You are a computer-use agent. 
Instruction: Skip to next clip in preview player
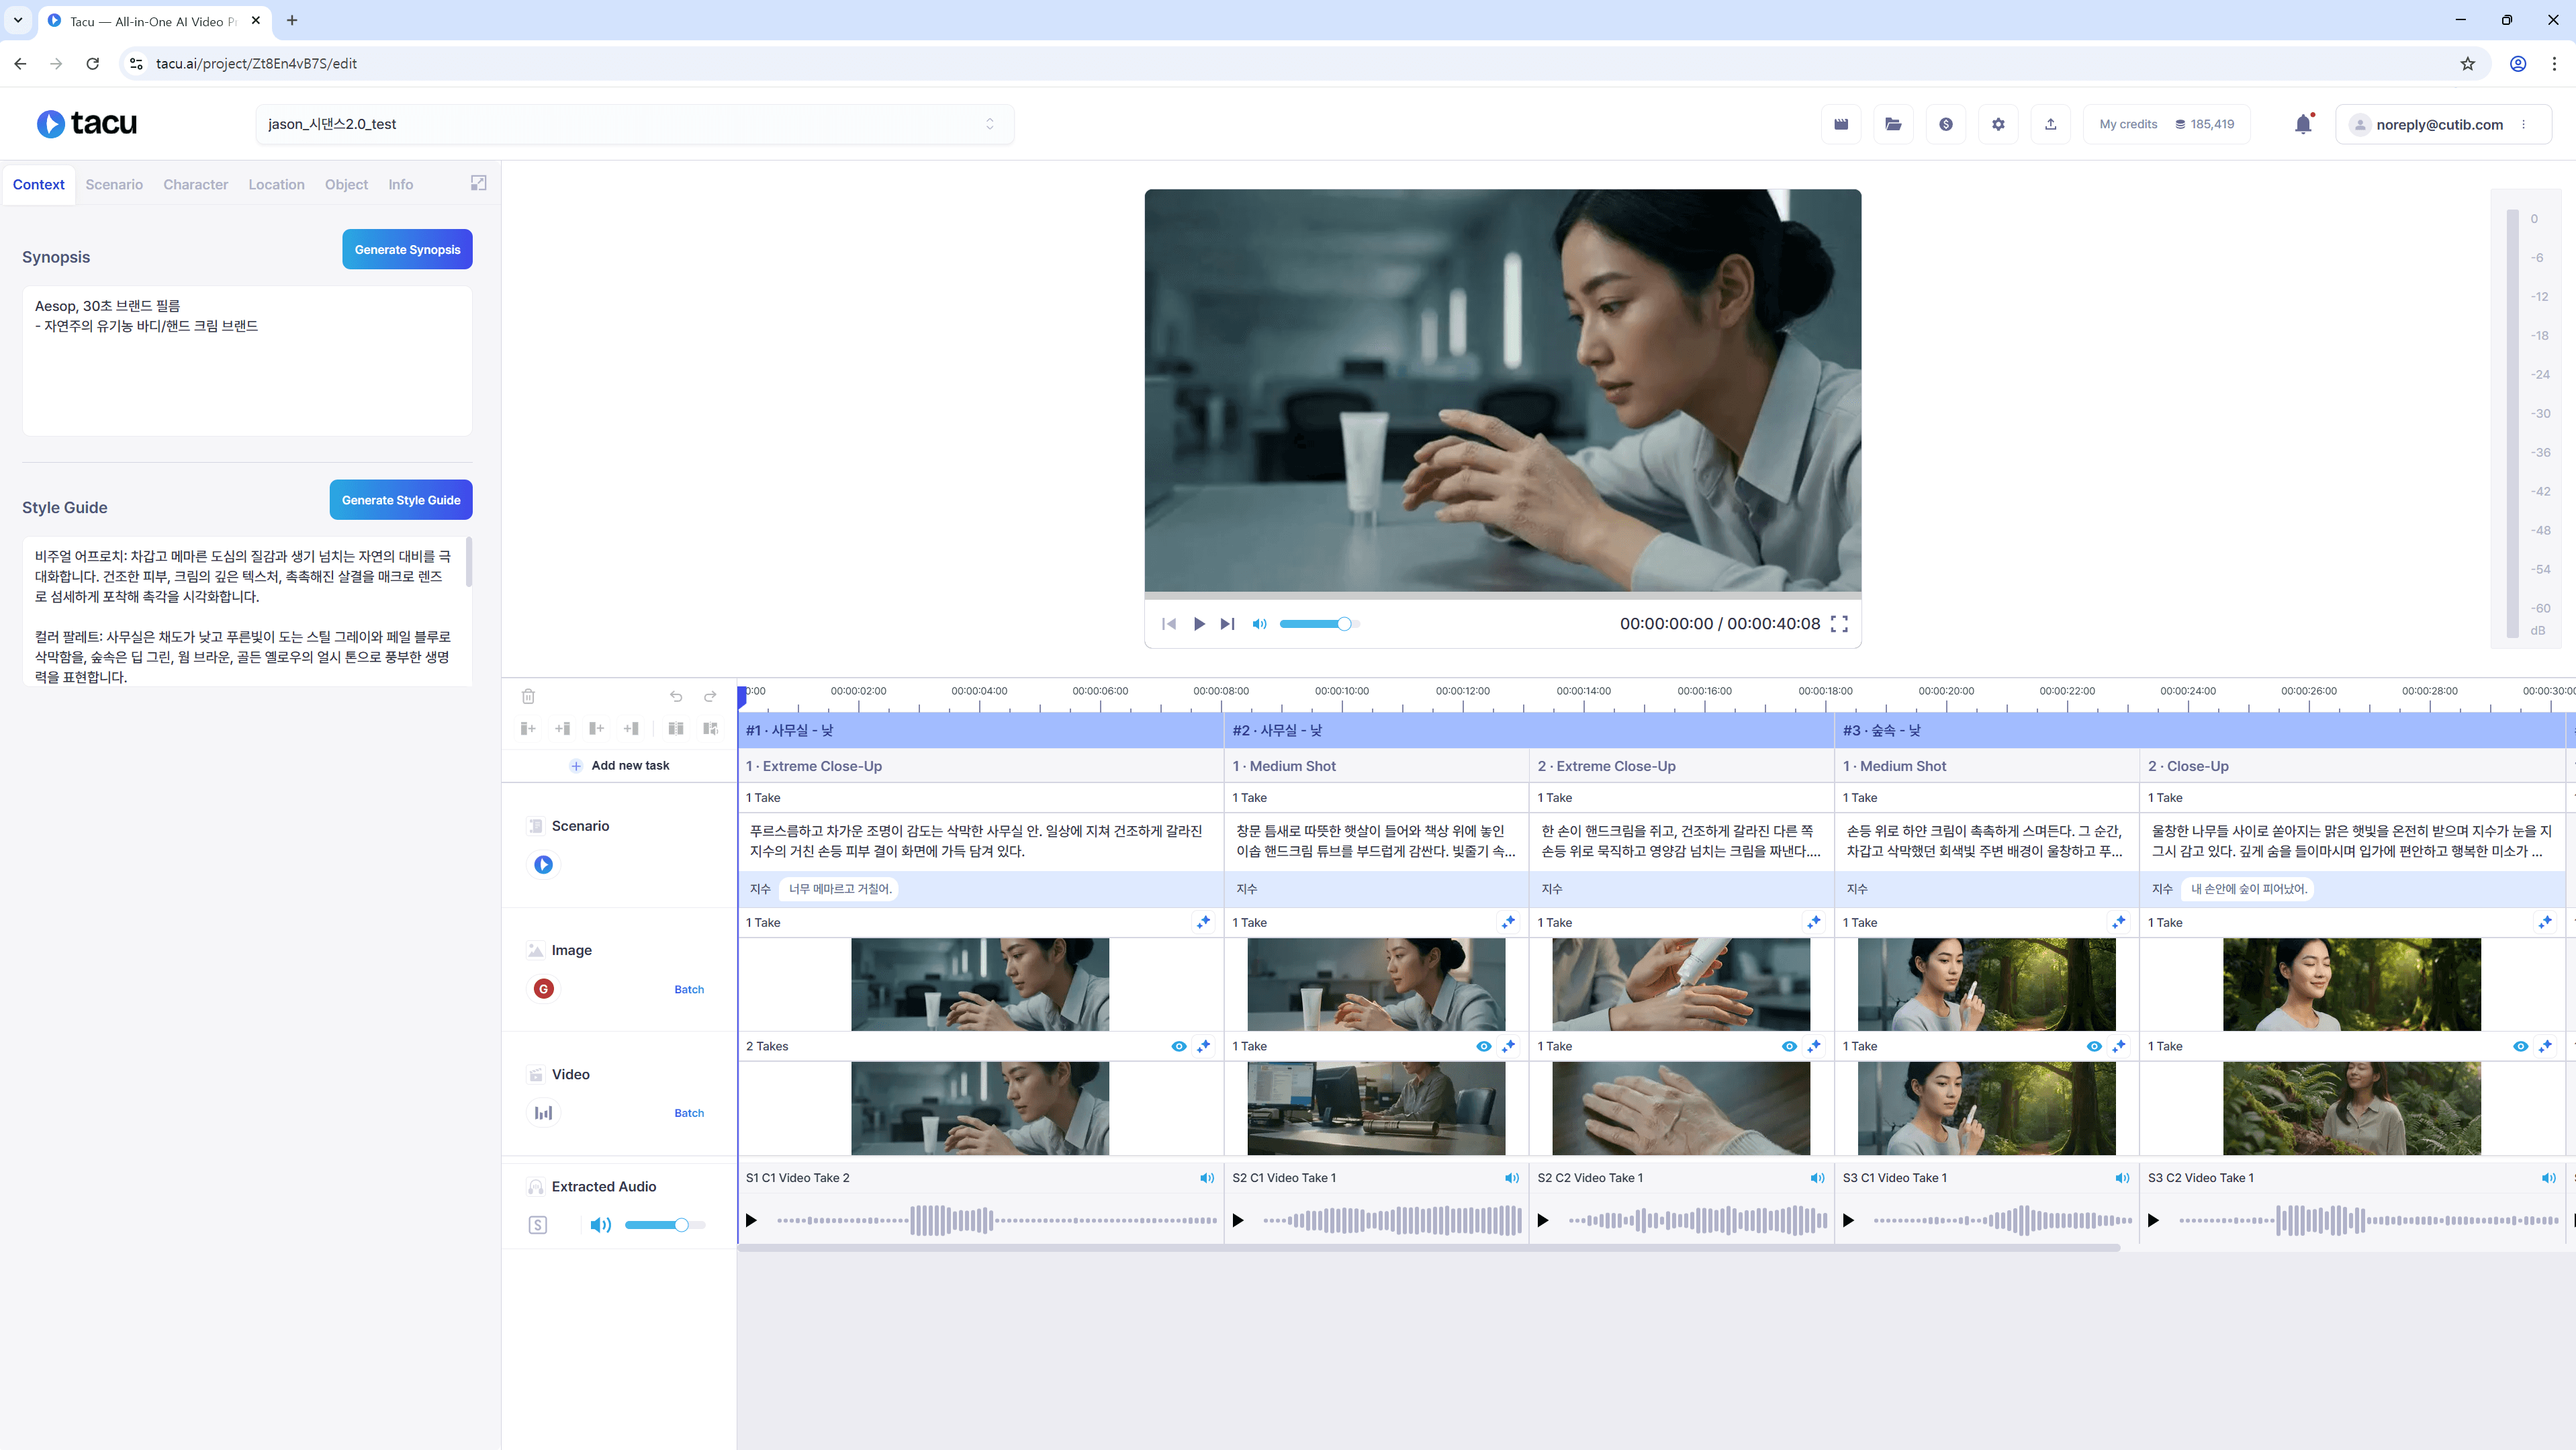(1227, 624)
